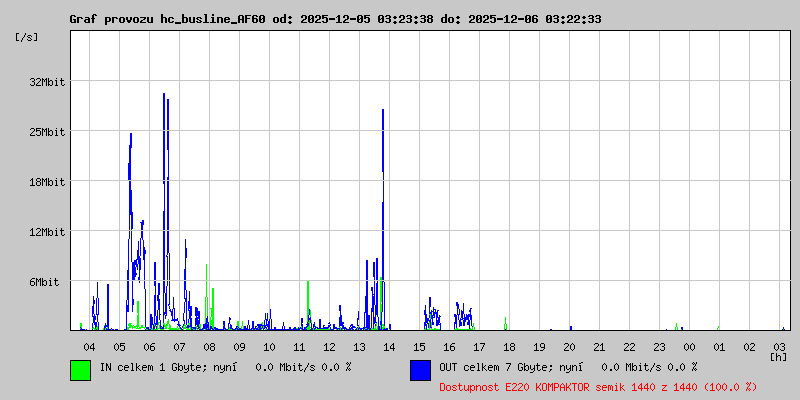This screenshot has height=400, width=800.
Task: Click the 6Mbit y-axis label
Action: pyautogui.click(x=44, y=282)
